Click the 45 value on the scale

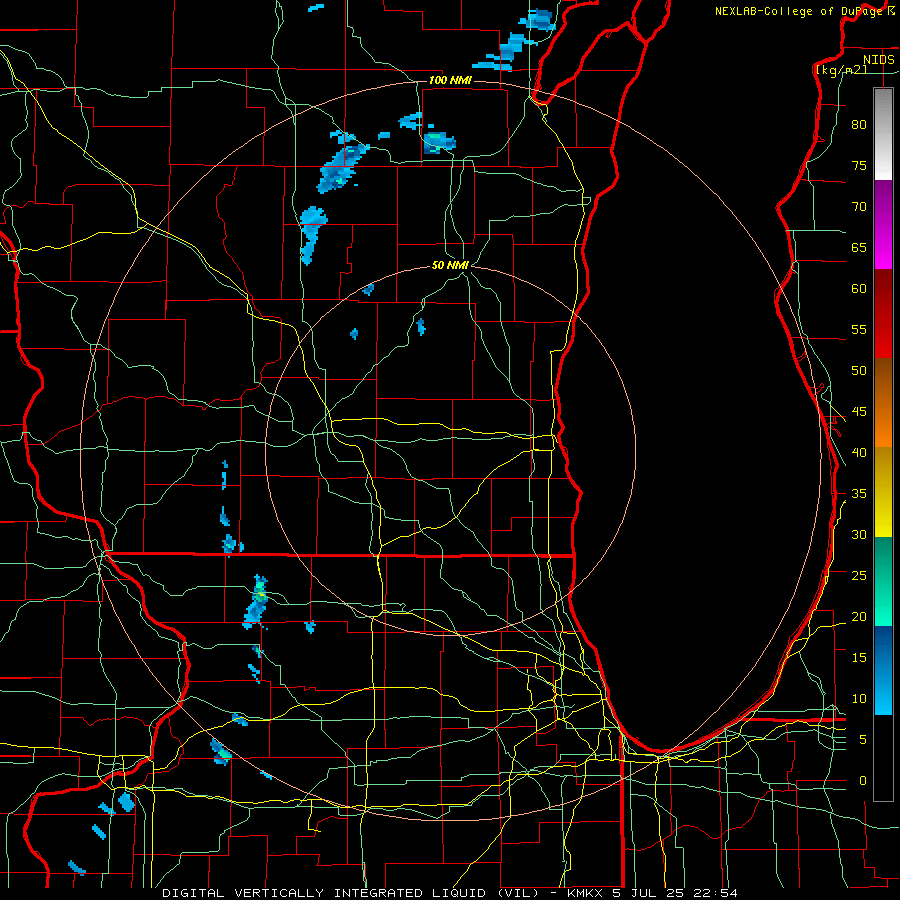859,411
